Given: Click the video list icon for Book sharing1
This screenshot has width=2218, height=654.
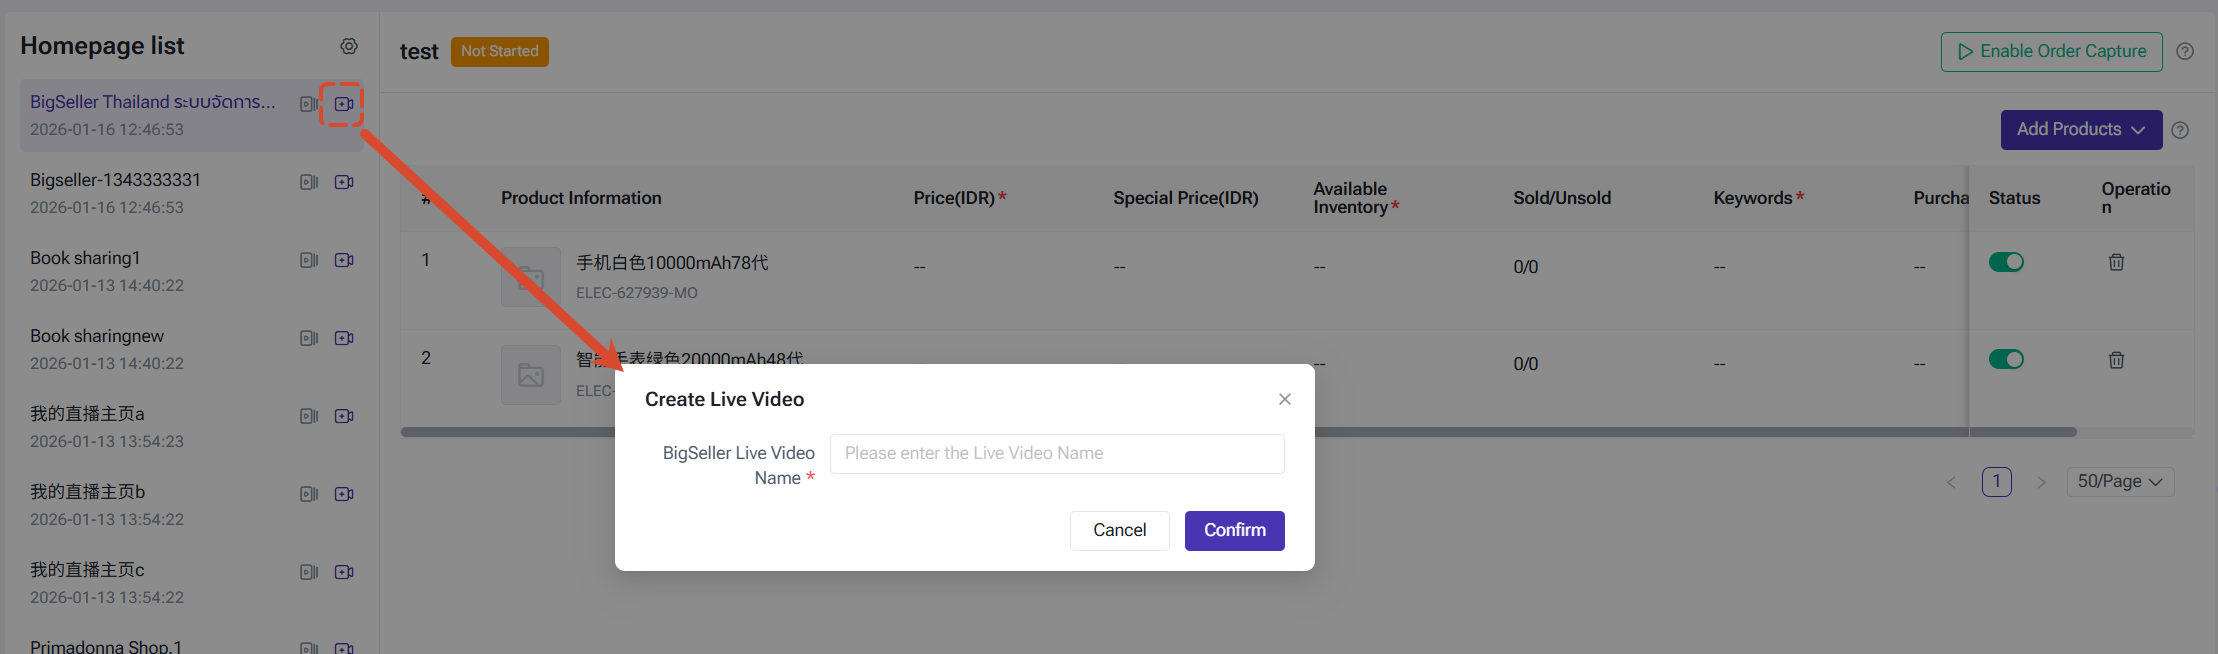Looking at the screenshot, I should click(309, 260).
